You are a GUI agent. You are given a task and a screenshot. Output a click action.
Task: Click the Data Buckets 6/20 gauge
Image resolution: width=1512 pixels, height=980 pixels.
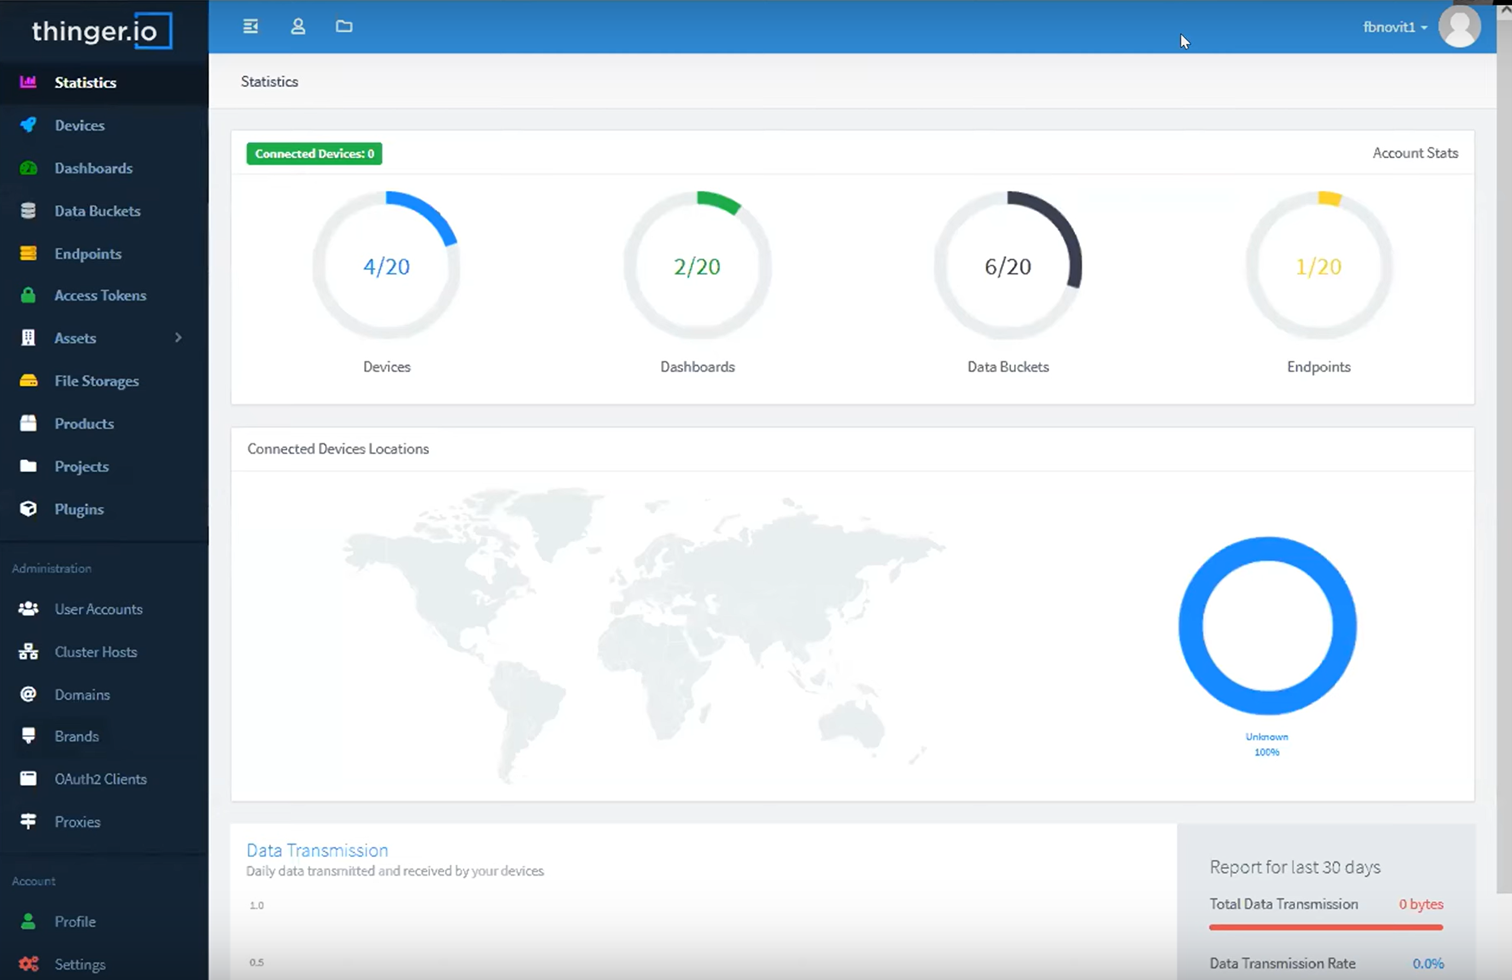pyautogui.click(x=1007, y=266)
